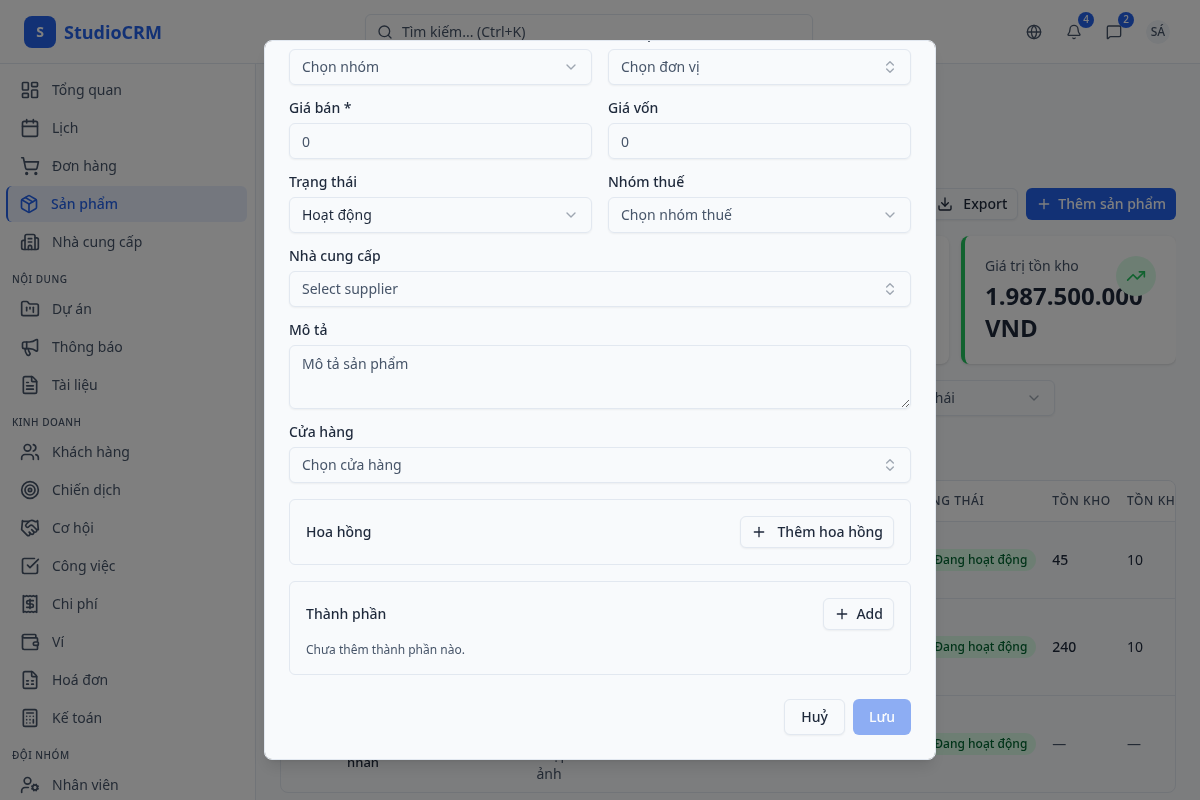
Task: Open the Select supplier combo box
Action: (x=599, y=289)
